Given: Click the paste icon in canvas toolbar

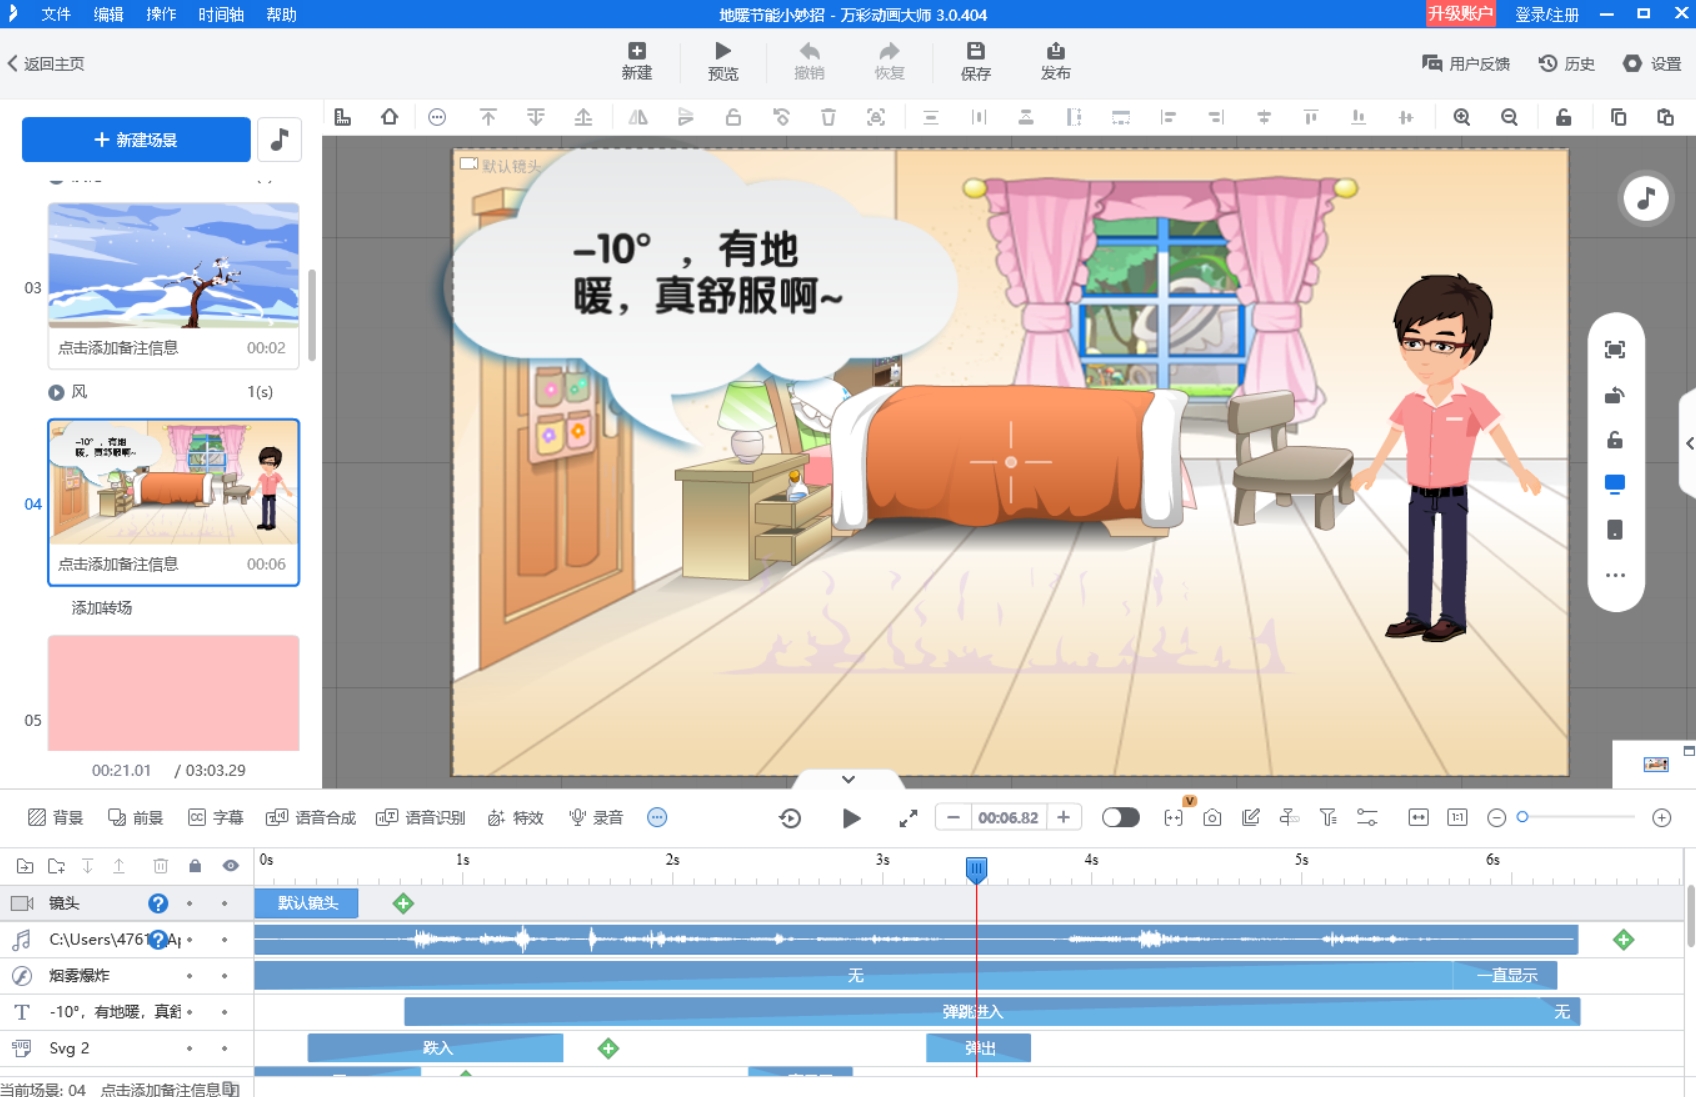Looking at the screenshot, I should pyautogui.click(x=1665, y=117).
